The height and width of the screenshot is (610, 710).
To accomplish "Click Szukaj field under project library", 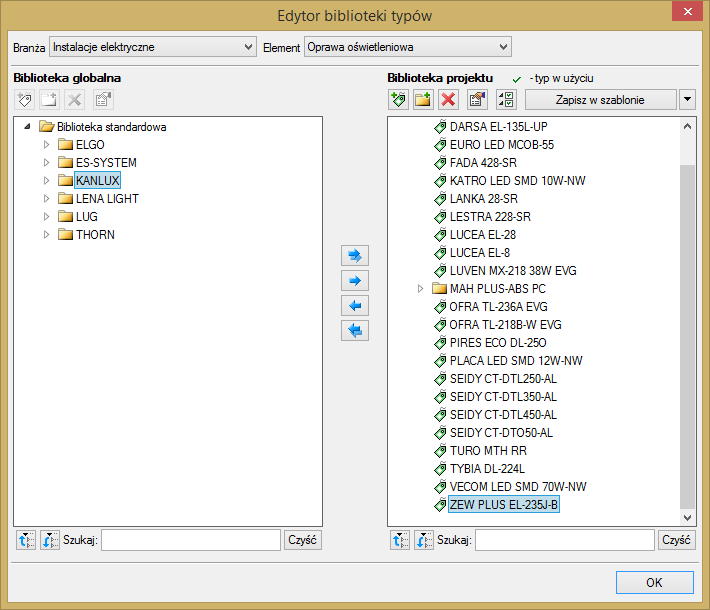I will [565, 540].
